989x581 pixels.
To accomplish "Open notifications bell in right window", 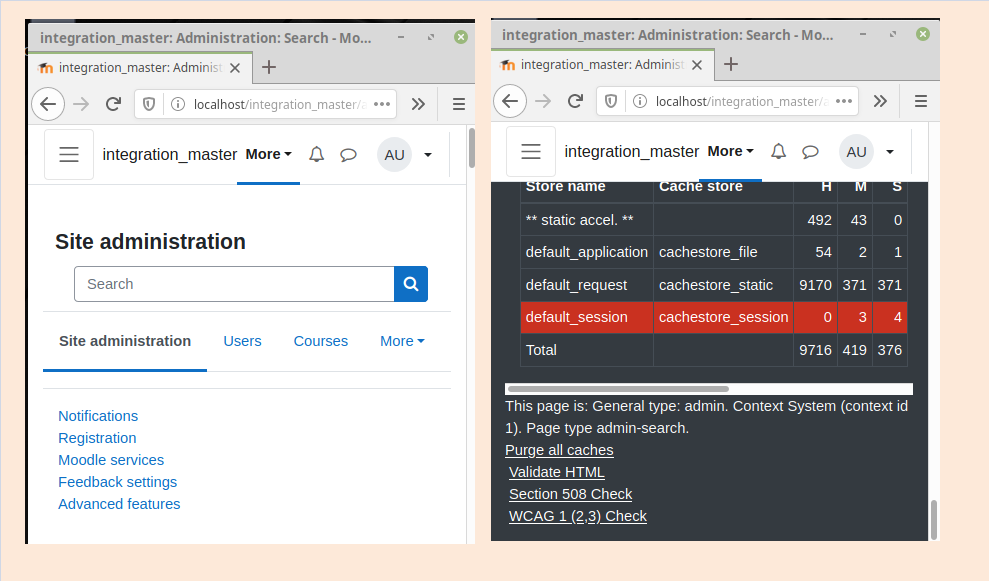I will click(x=778, y=151).
